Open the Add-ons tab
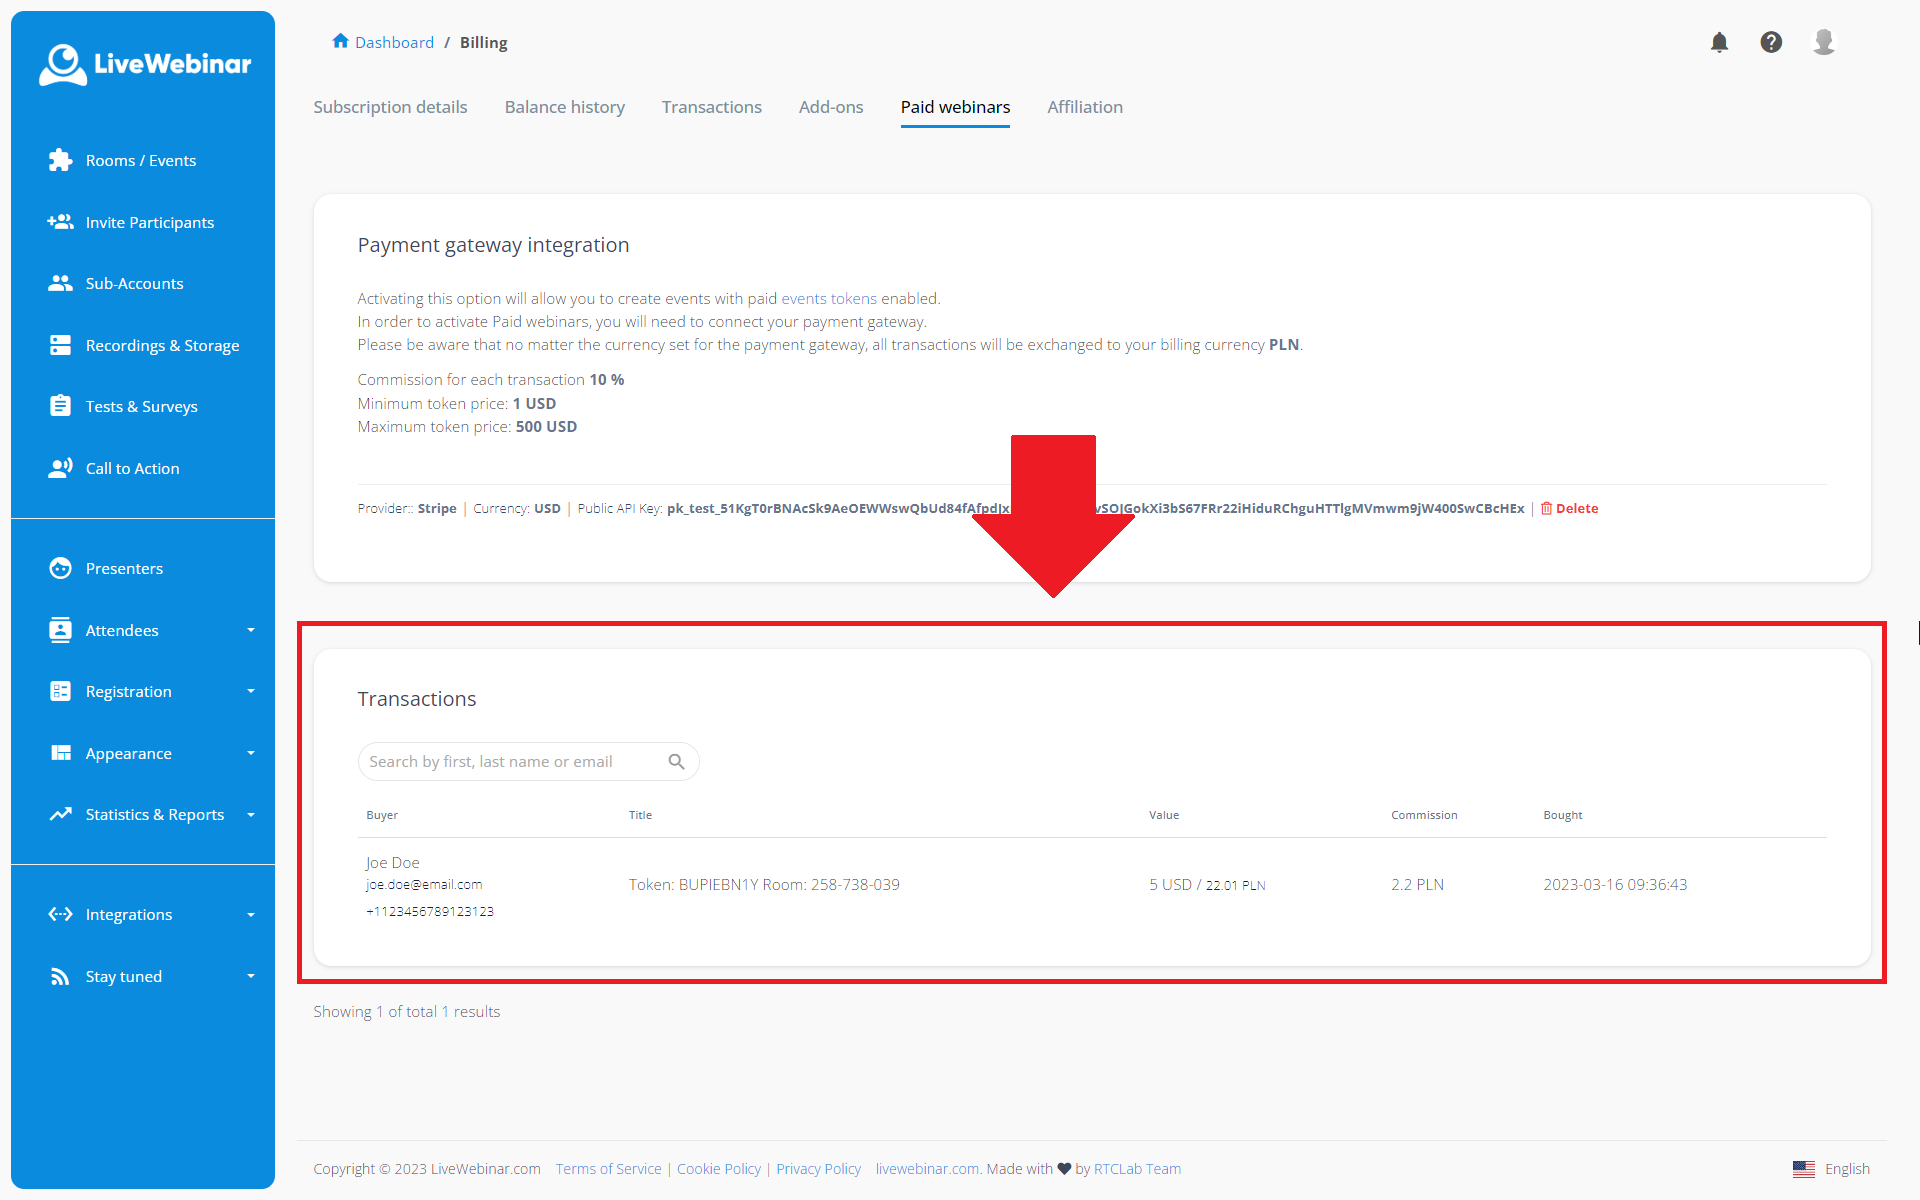Screen dimensions: 1920x1200 point(830,107)
